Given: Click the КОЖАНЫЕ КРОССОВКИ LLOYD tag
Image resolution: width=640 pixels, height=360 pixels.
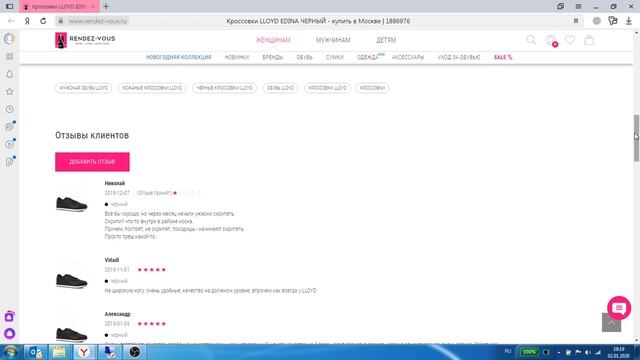Looking at the screenshot, I should tap(152, 88).
